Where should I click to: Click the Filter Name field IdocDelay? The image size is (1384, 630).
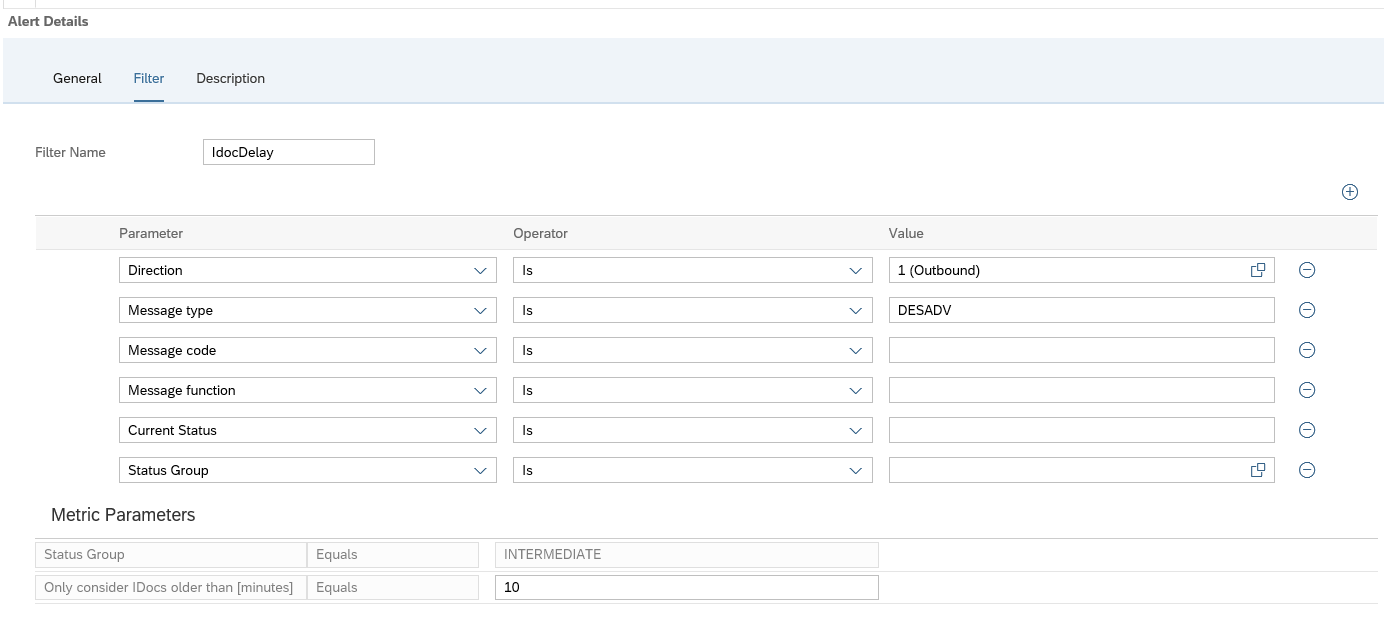point(288,152)
